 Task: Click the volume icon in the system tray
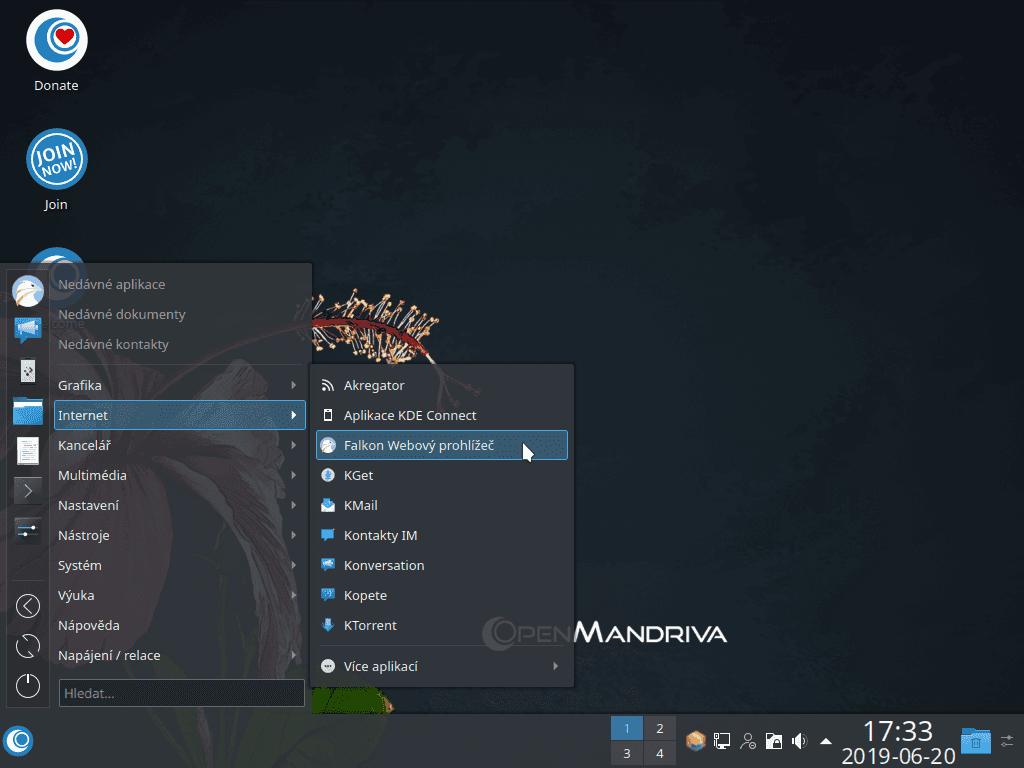[798, 741]
